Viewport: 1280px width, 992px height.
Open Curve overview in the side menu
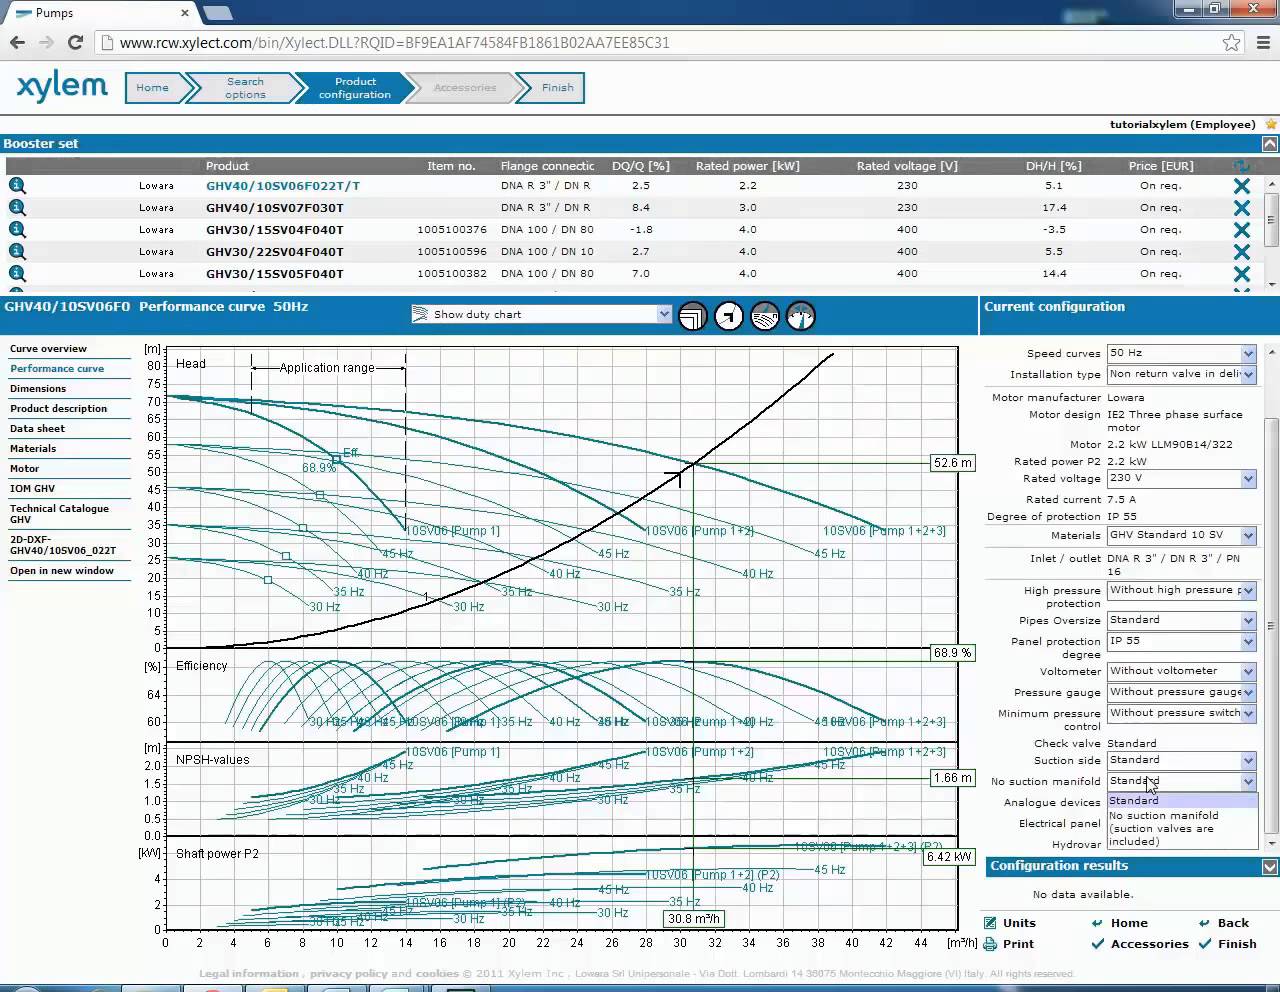tap(48, 349)
